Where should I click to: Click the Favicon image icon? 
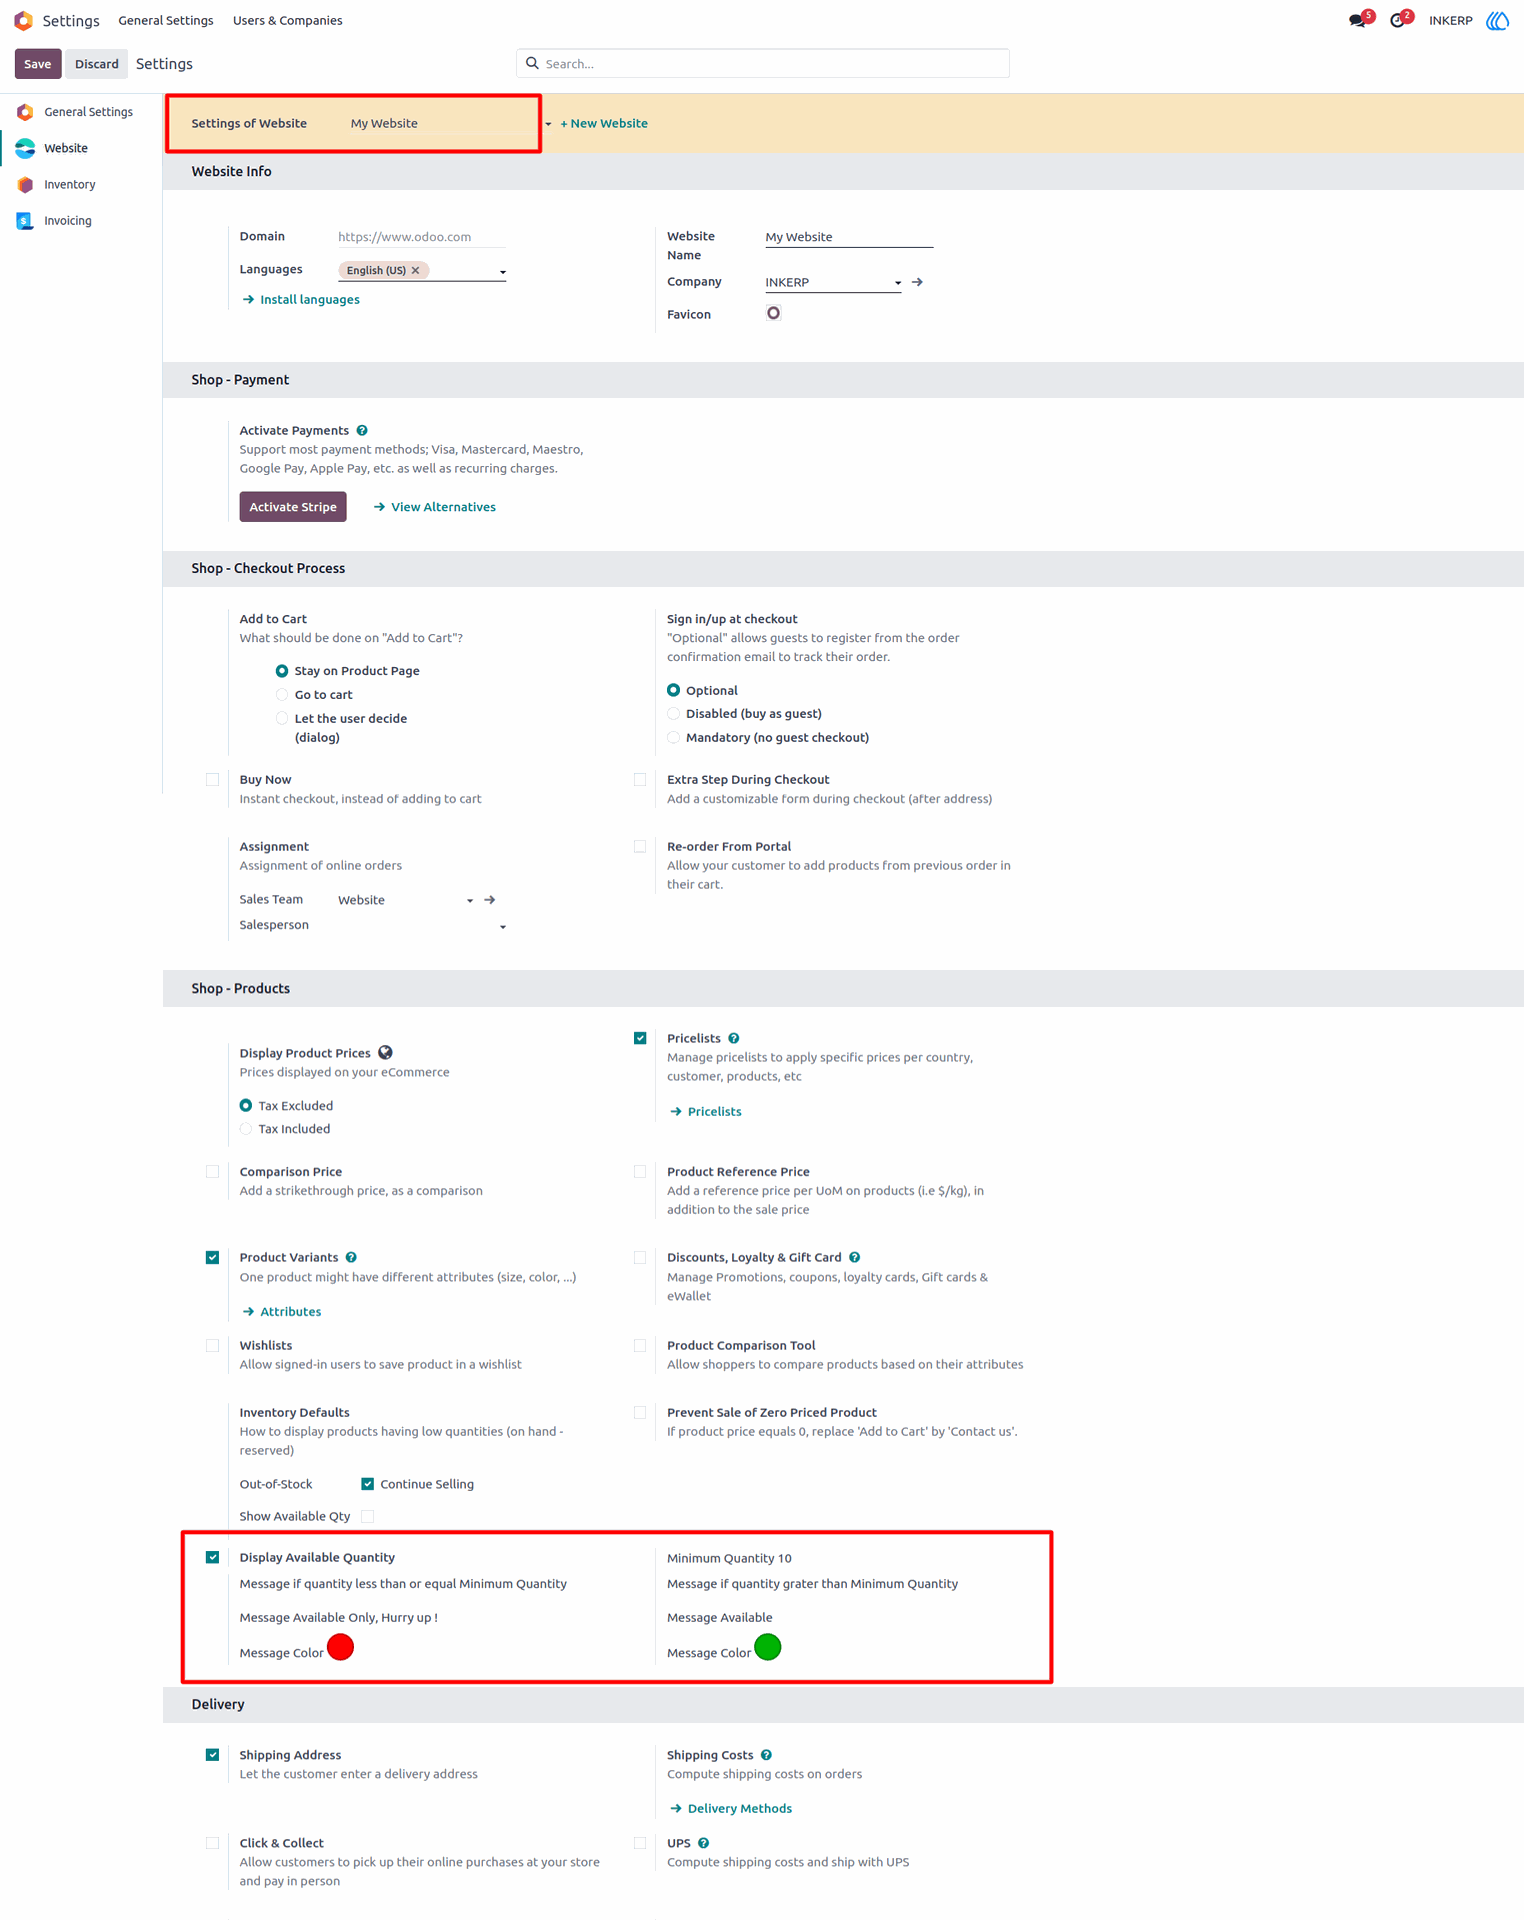click(x=773, y=313)
